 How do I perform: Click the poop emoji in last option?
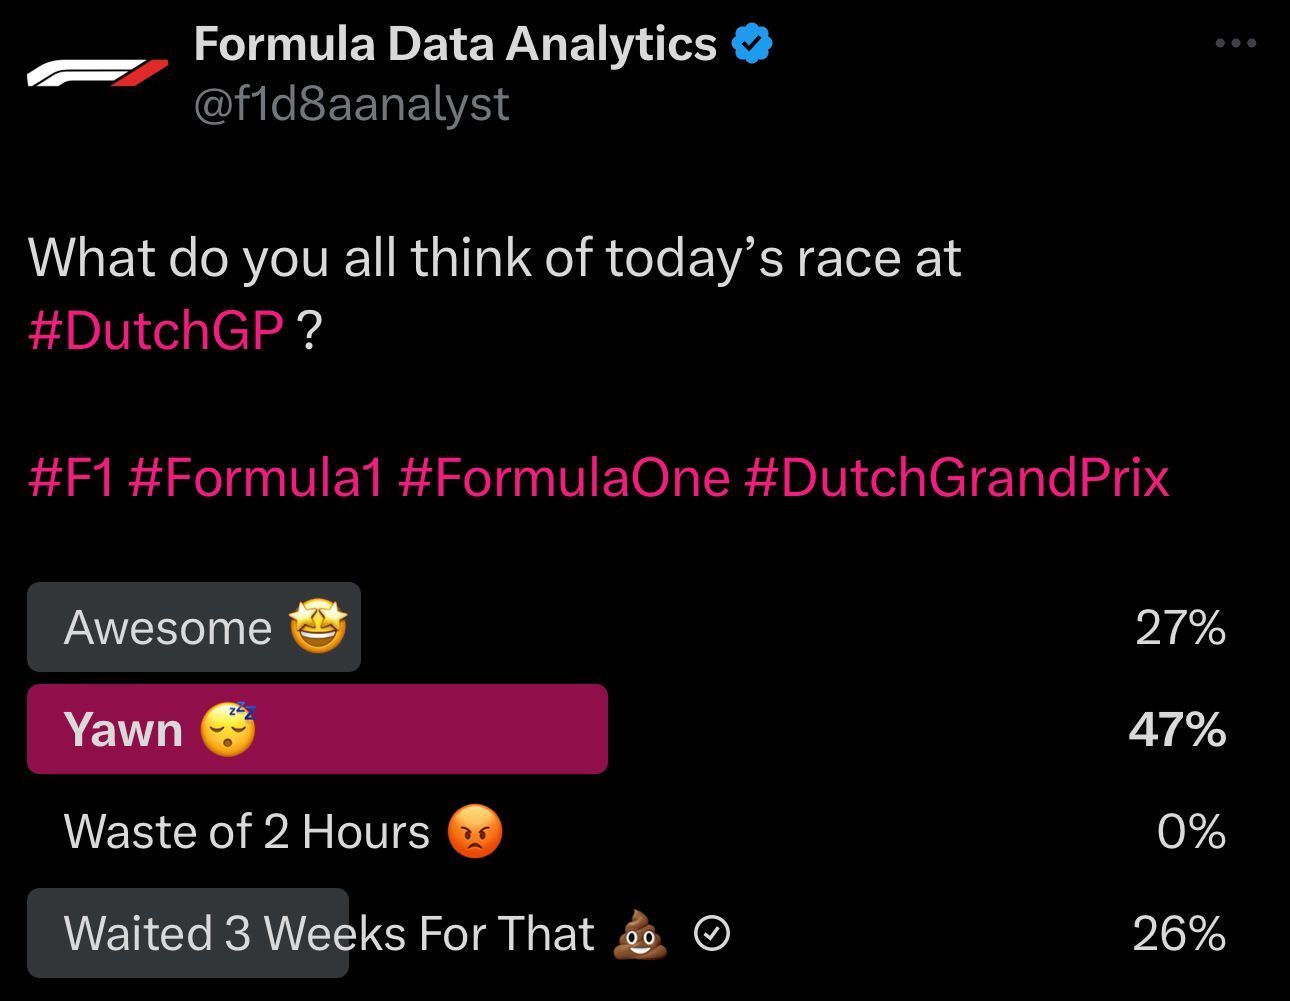[x=640, y=933]
